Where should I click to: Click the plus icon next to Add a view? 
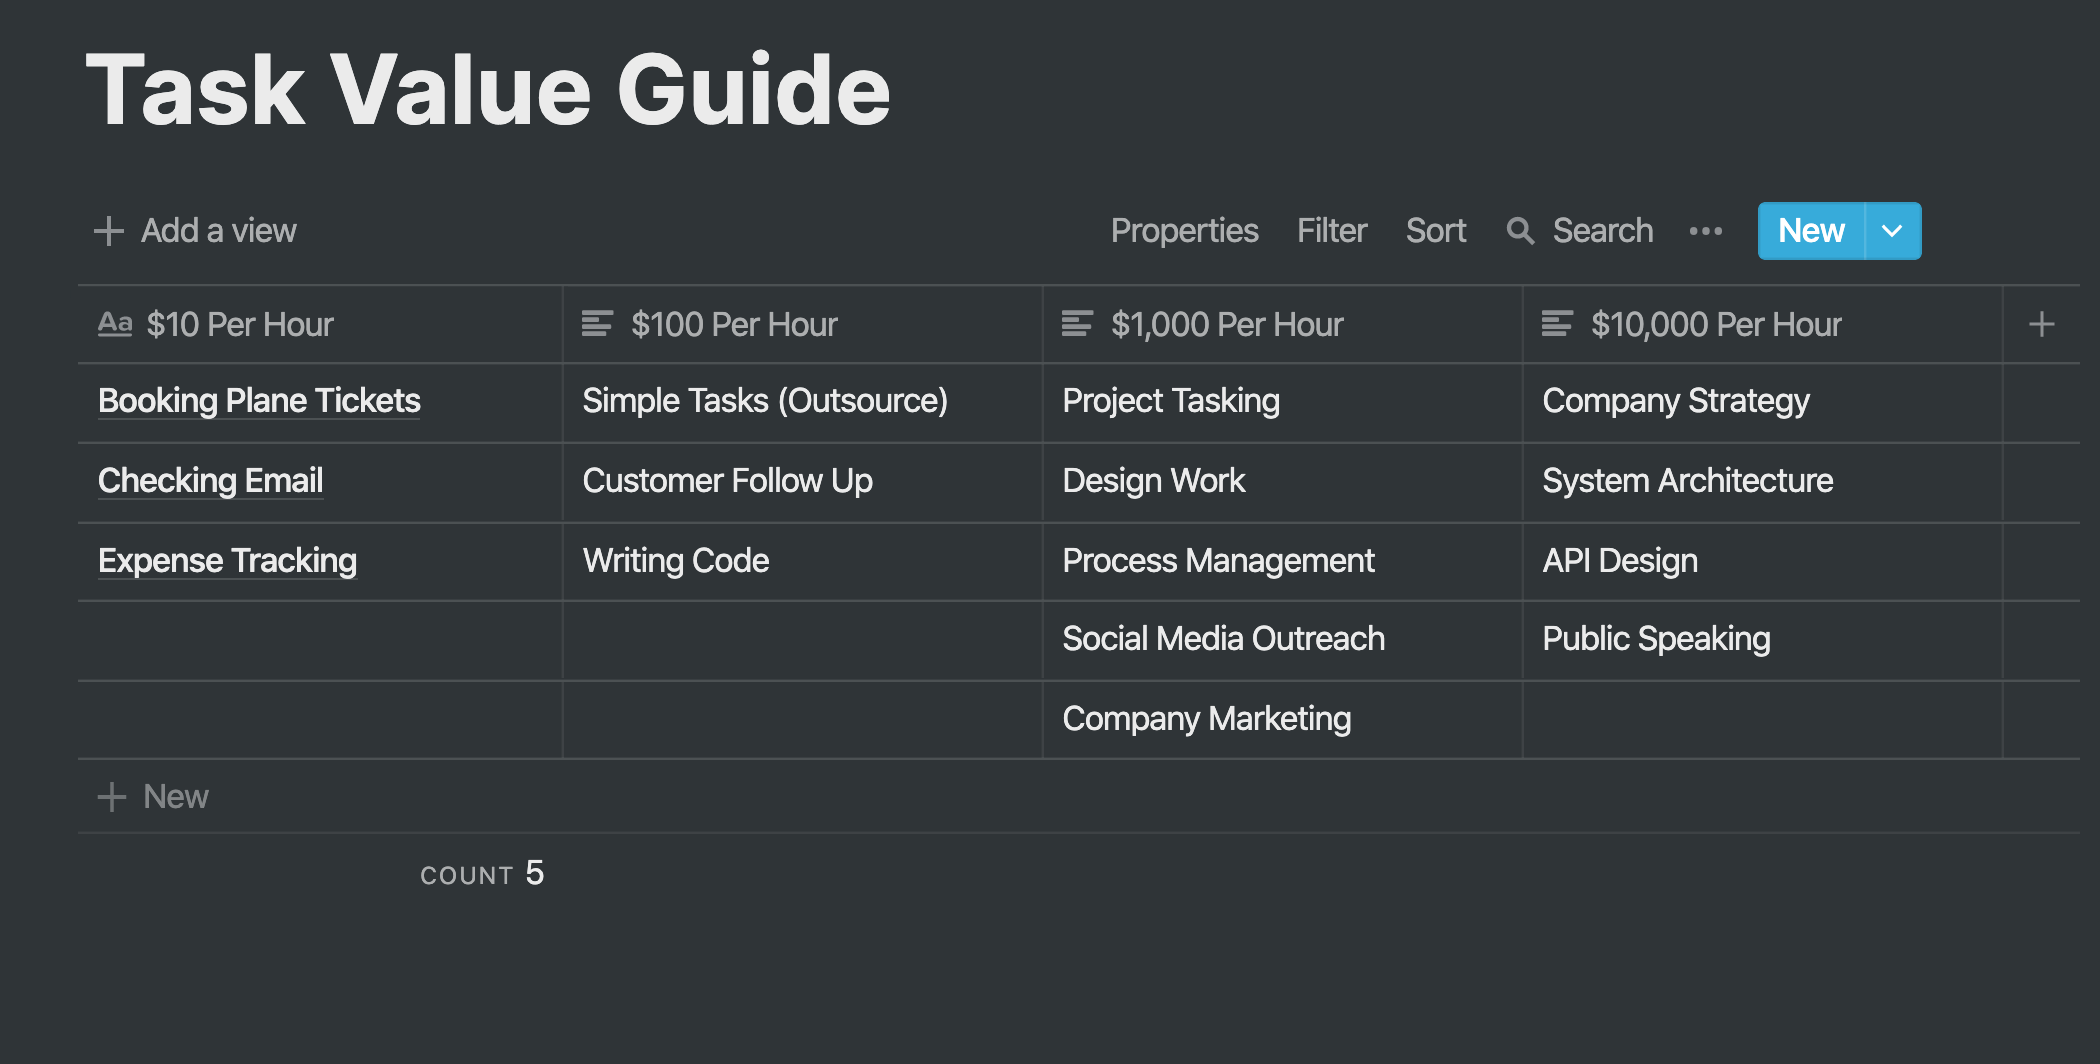click(109, 230)
